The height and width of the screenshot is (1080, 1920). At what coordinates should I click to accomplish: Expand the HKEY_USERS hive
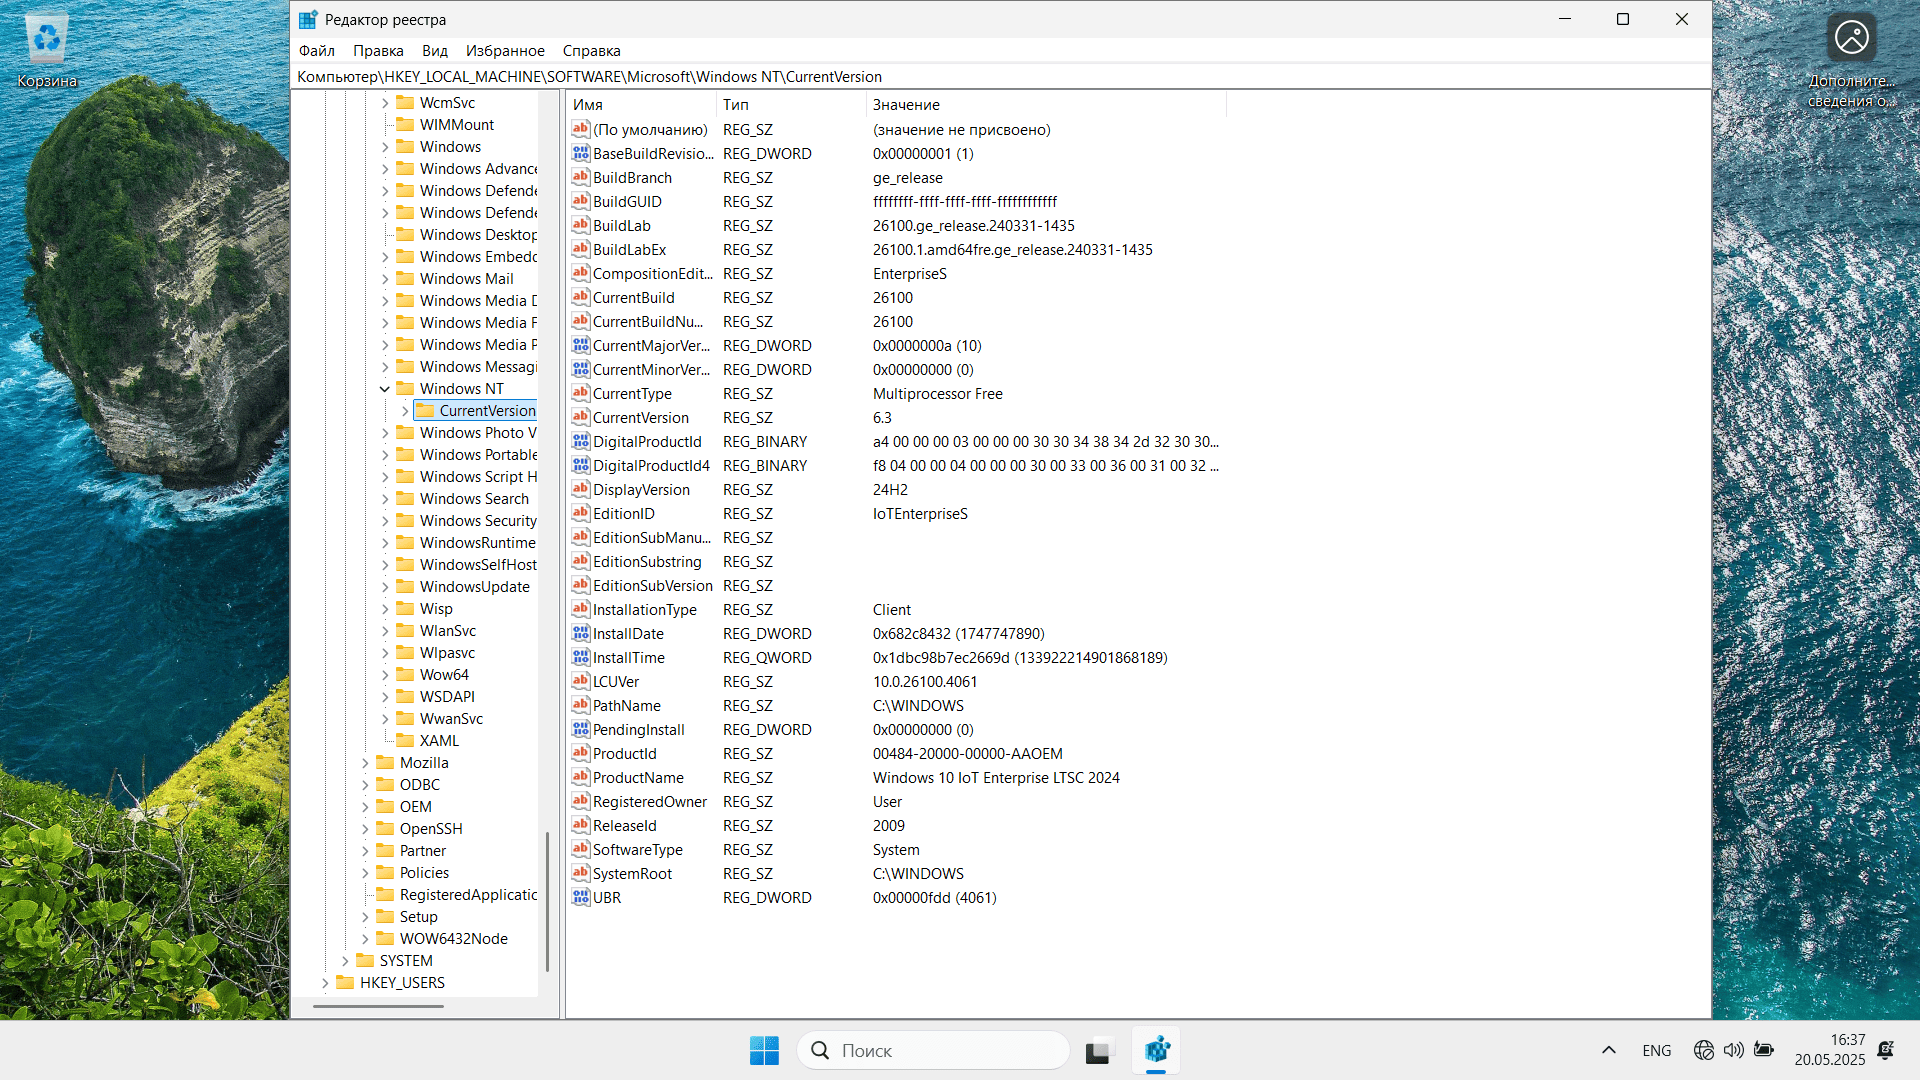tap(325, 983)
